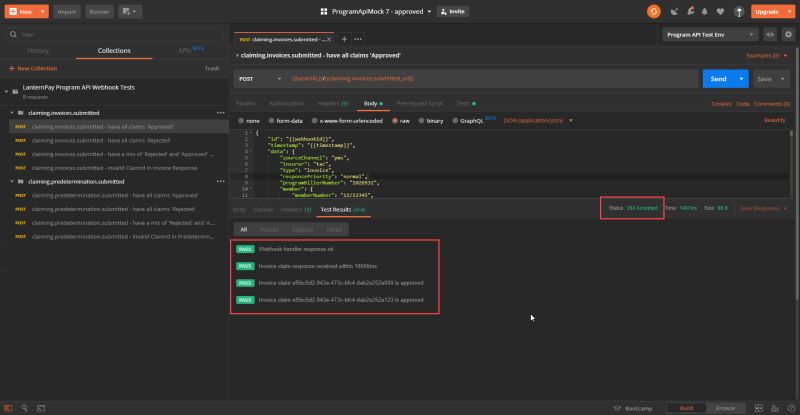Open the JSON (application/json) type dropdown

[x=538, y=121]
